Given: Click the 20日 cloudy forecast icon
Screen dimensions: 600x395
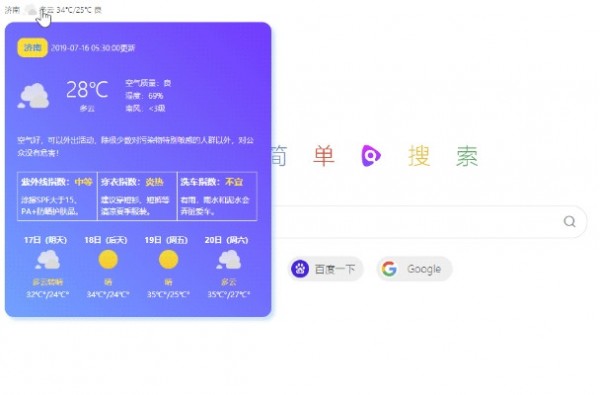Looking at the screenshot, I should [x=229, y=260].
